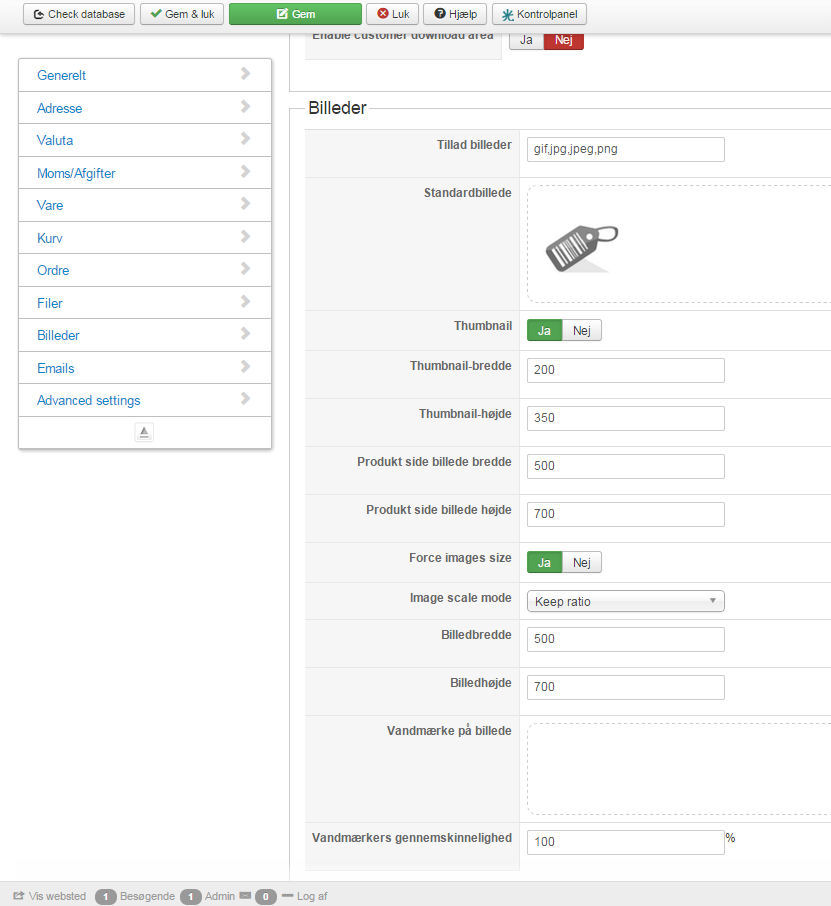The image size is (831, 906).
Task: Open the Valuta settings tab
Action: (x=55, y=140)
